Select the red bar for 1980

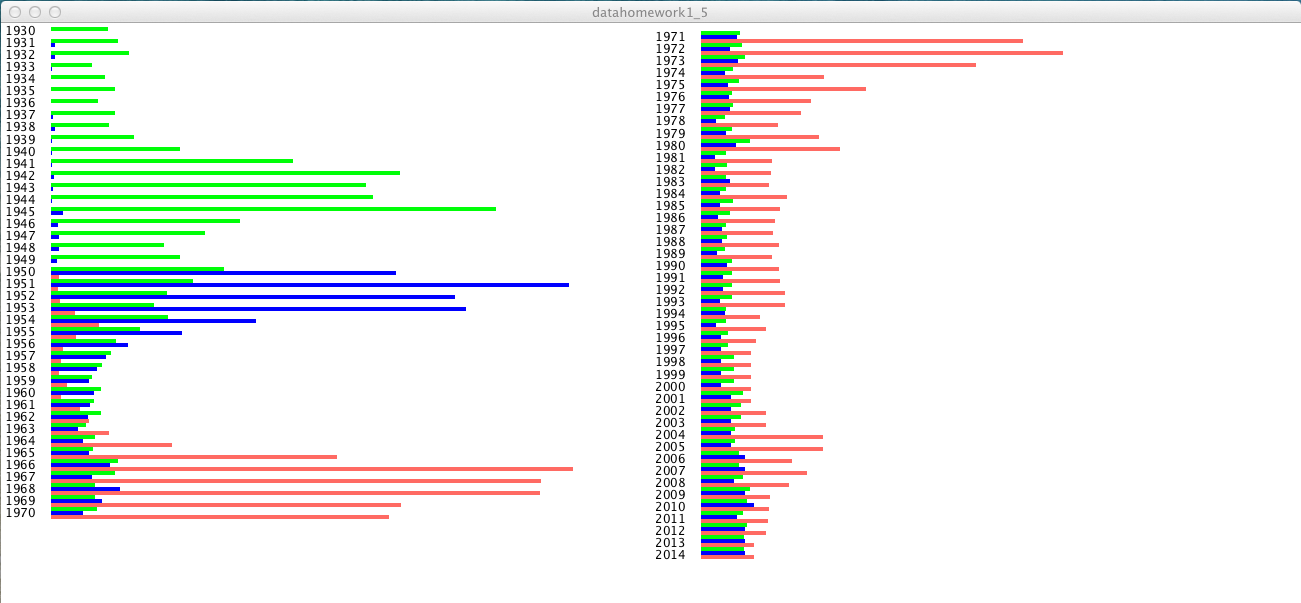coord(800,149)
